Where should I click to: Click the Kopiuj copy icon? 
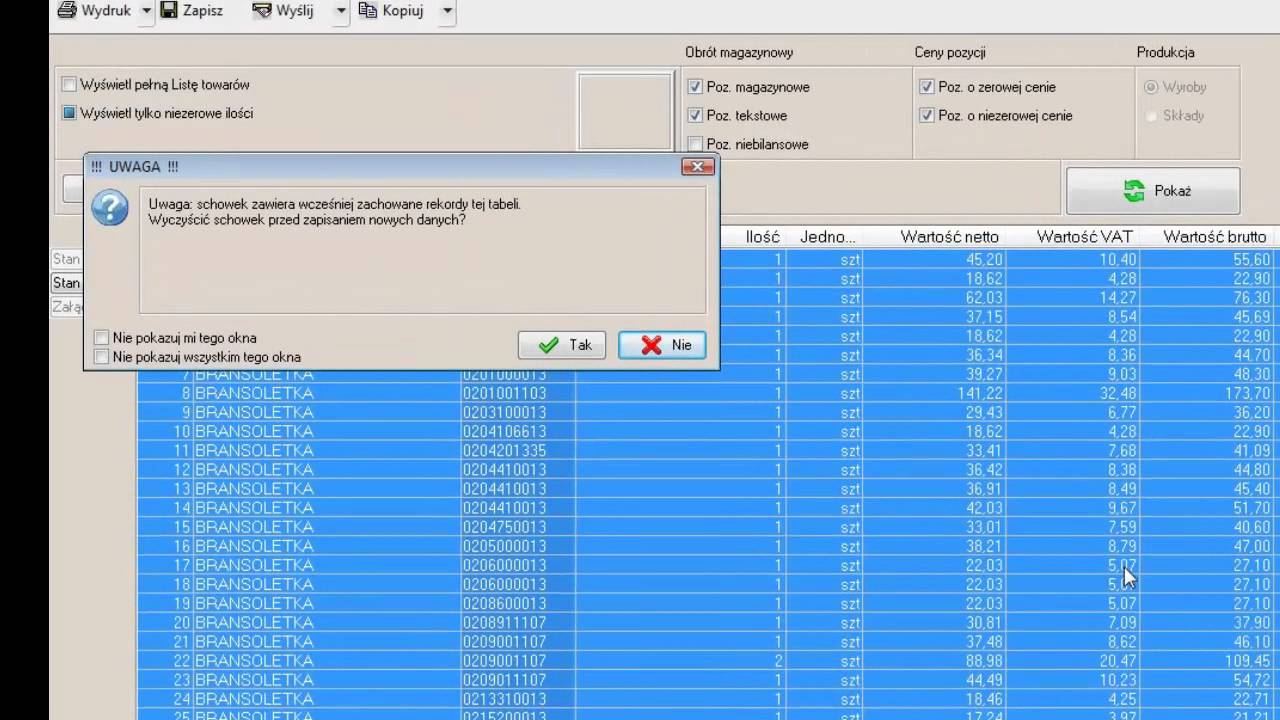[x=367, y=11]
